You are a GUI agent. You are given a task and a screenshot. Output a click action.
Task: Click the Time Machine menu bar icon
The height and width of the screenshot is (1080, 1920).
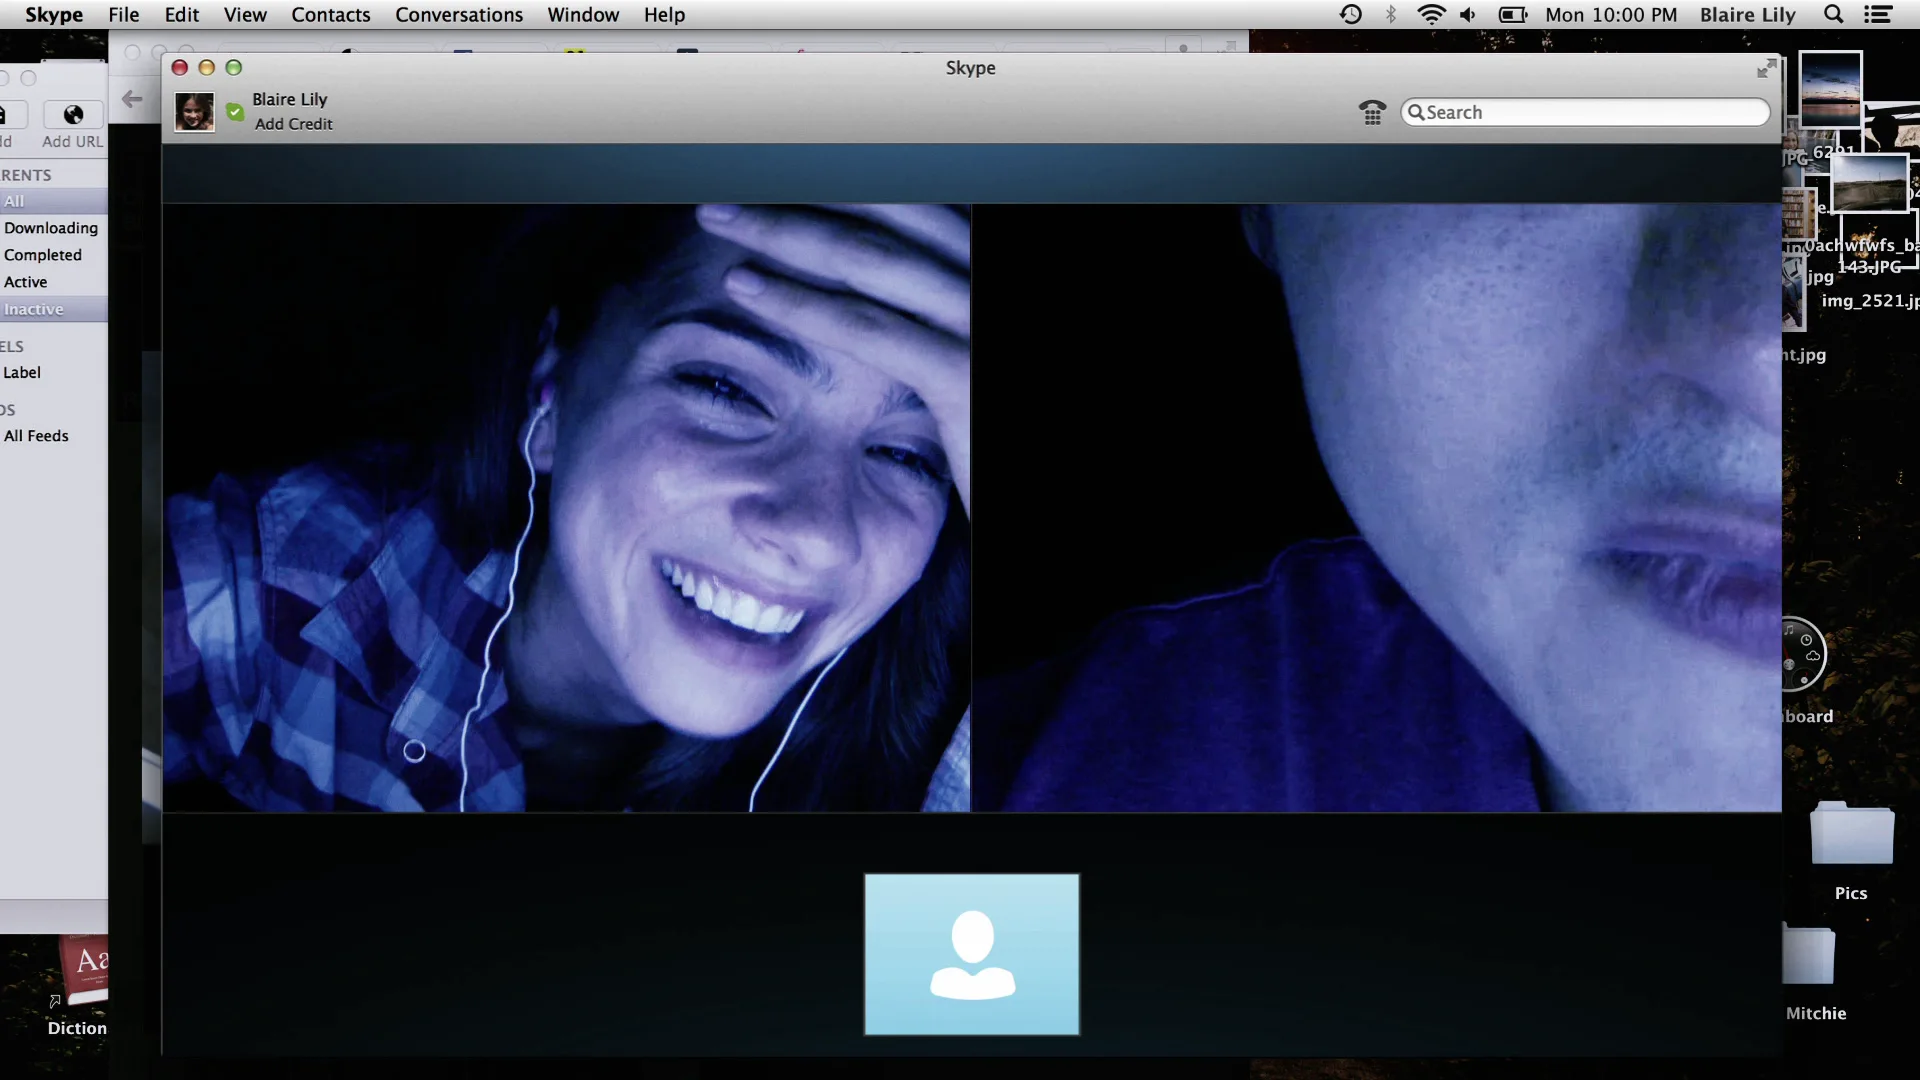1351,15
